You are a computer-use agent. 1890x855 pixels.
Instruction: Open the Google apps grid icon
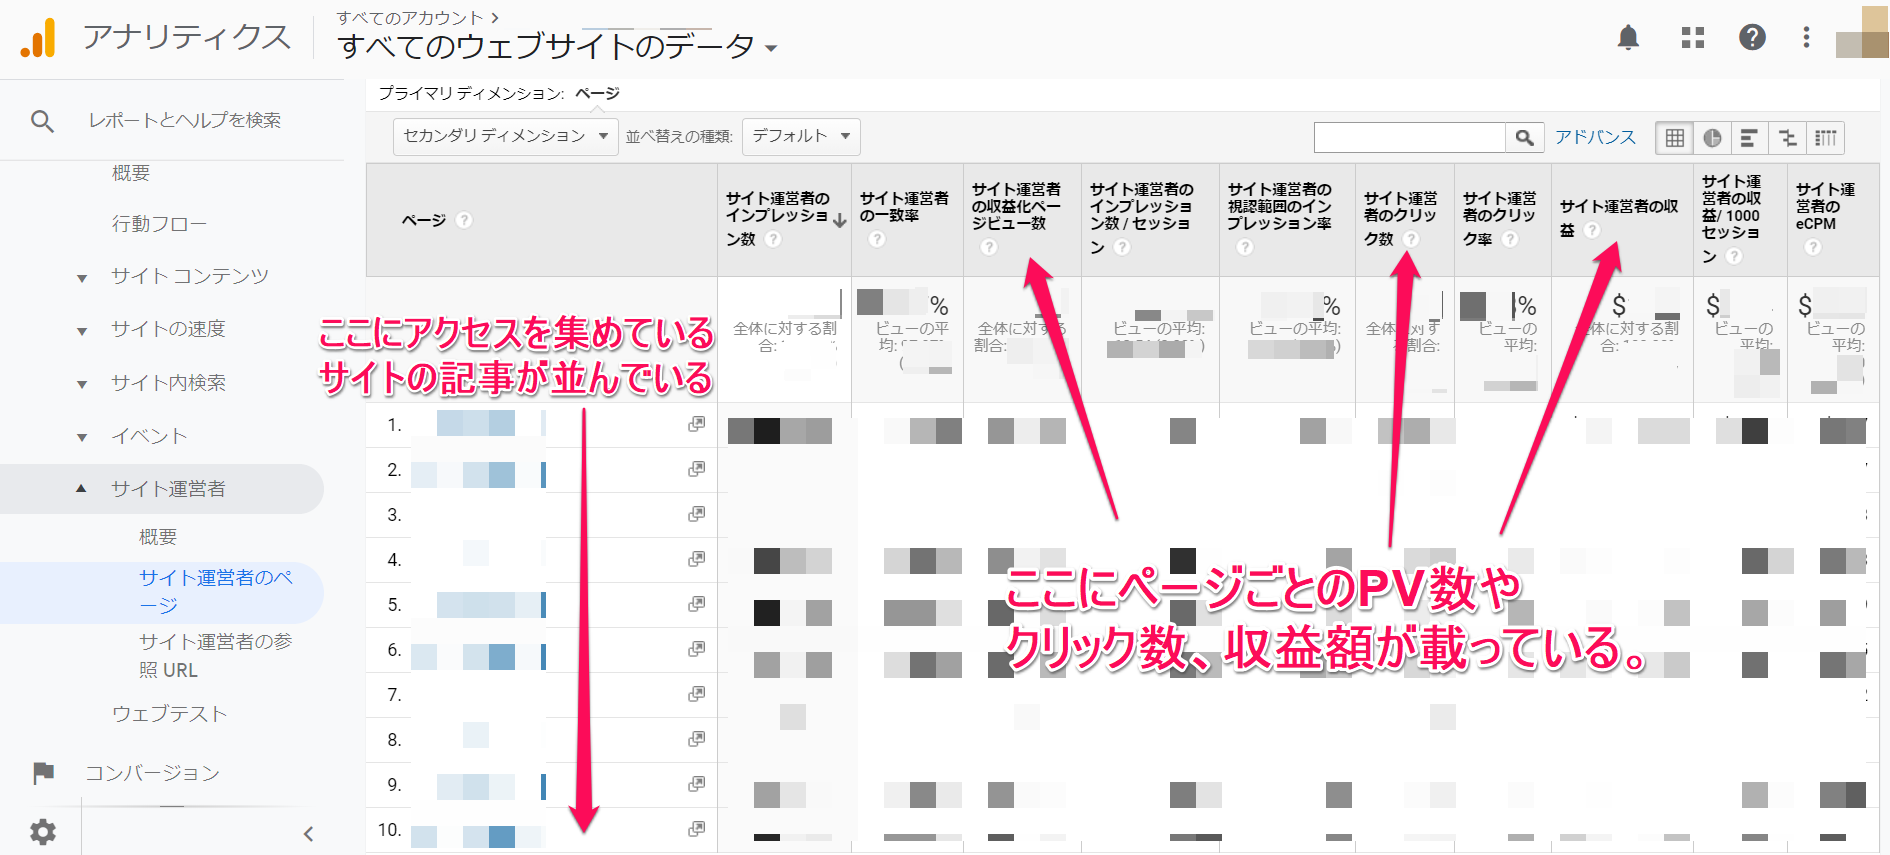click(1692, 38)
